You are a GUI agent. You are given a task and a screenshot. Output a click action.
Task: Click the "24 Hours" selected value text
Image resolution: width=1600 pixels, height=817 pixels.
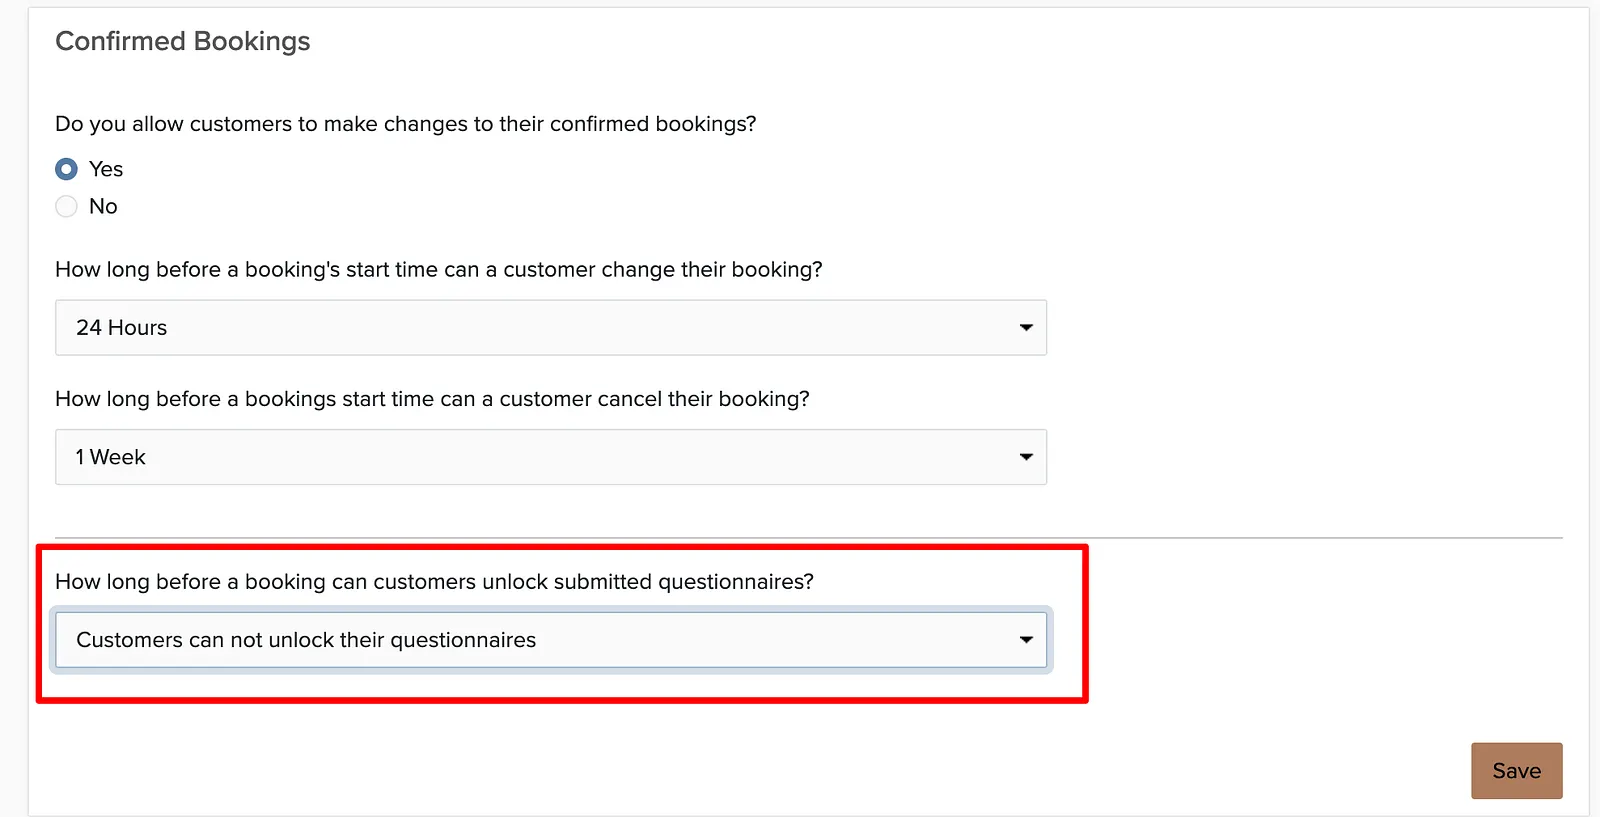coord(122,328)
